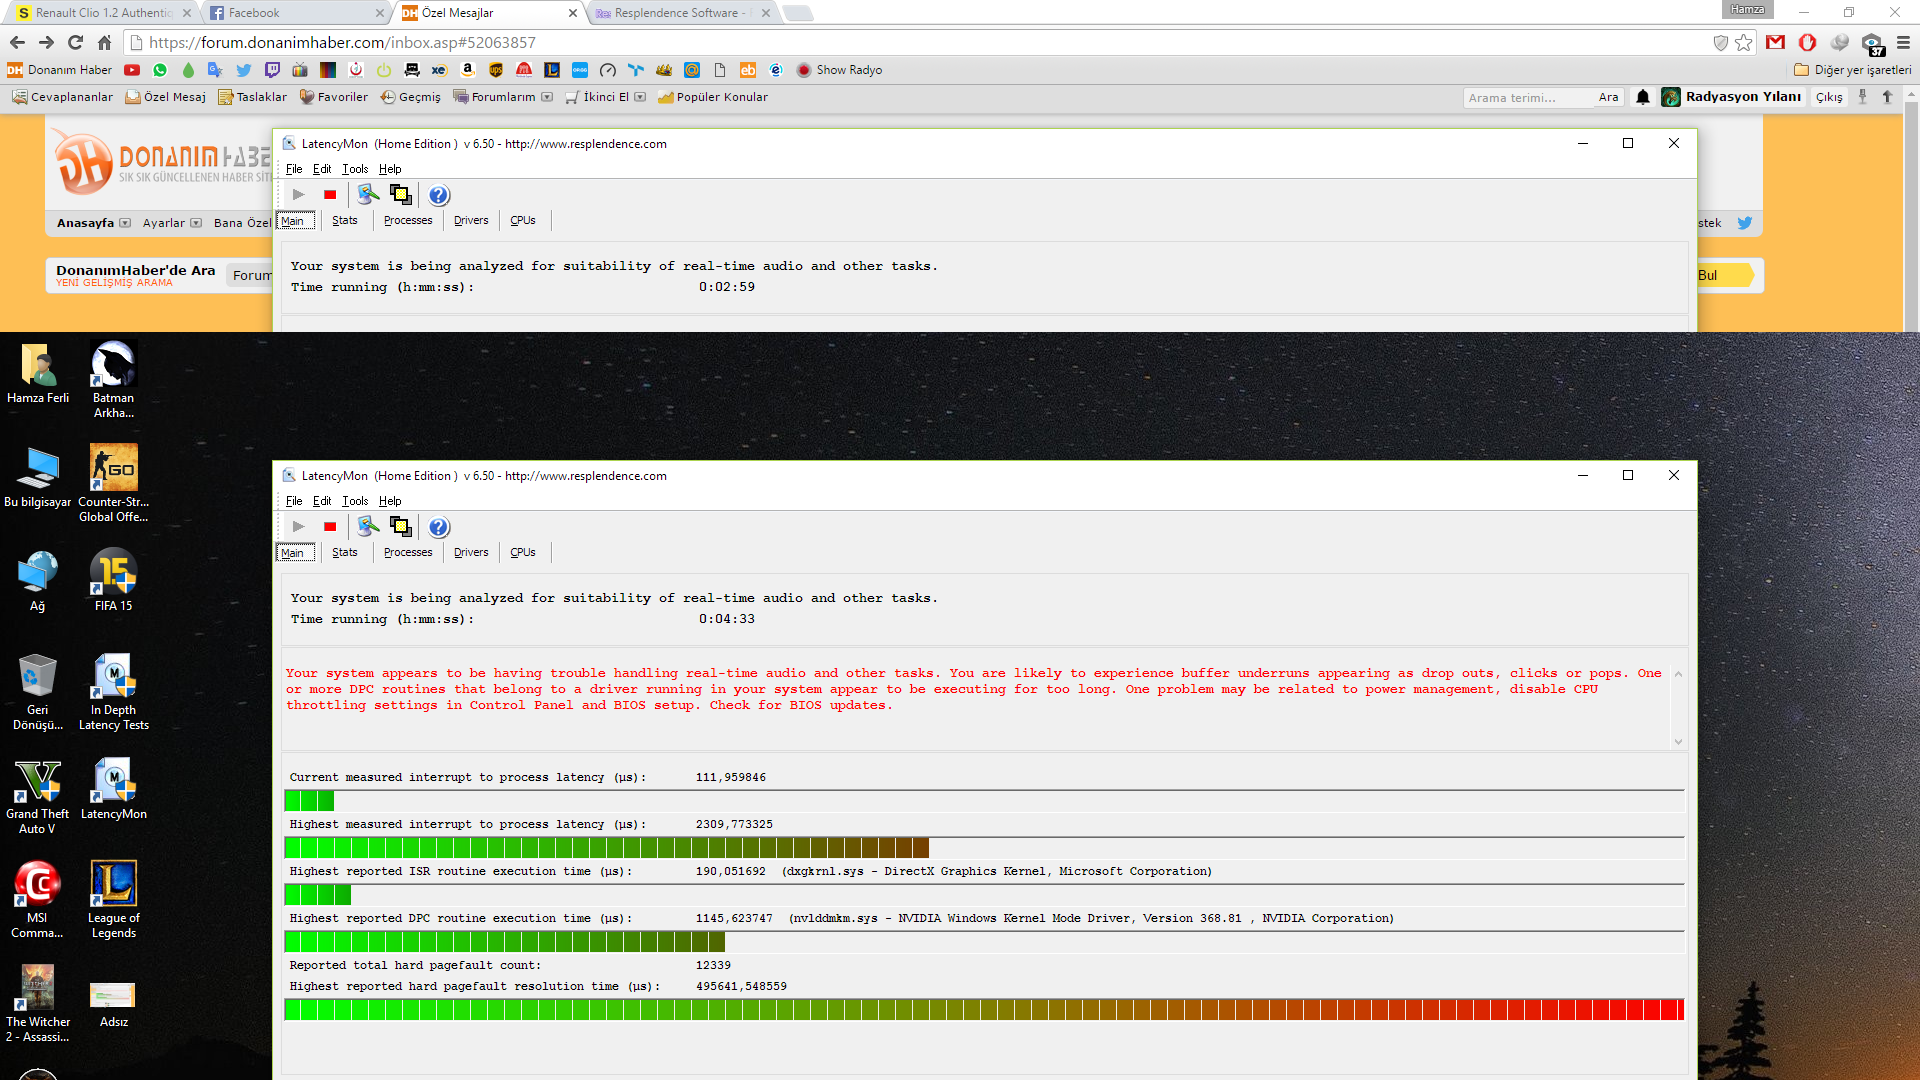
Task: Click the forum notification bell icon
Action: (1643, 97)
